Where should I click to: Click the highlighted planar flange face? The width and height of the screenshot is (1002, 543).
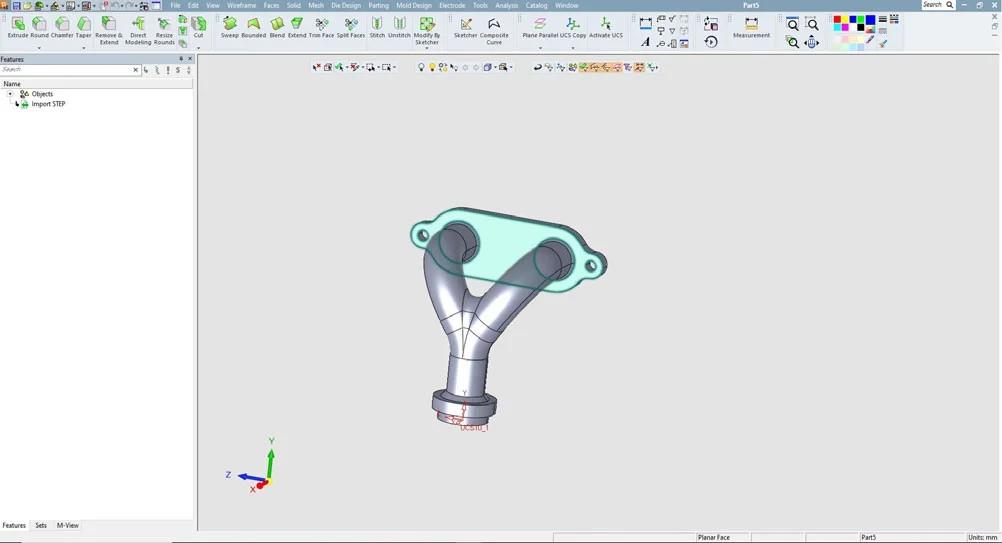[x=505, y=248]
